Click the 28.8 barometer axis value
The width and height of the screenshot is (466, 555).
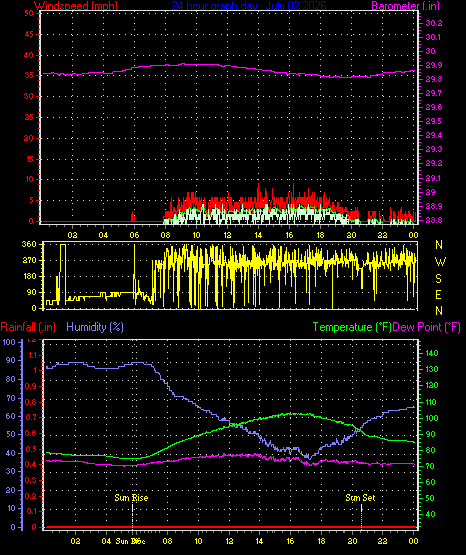pos(434,220)
